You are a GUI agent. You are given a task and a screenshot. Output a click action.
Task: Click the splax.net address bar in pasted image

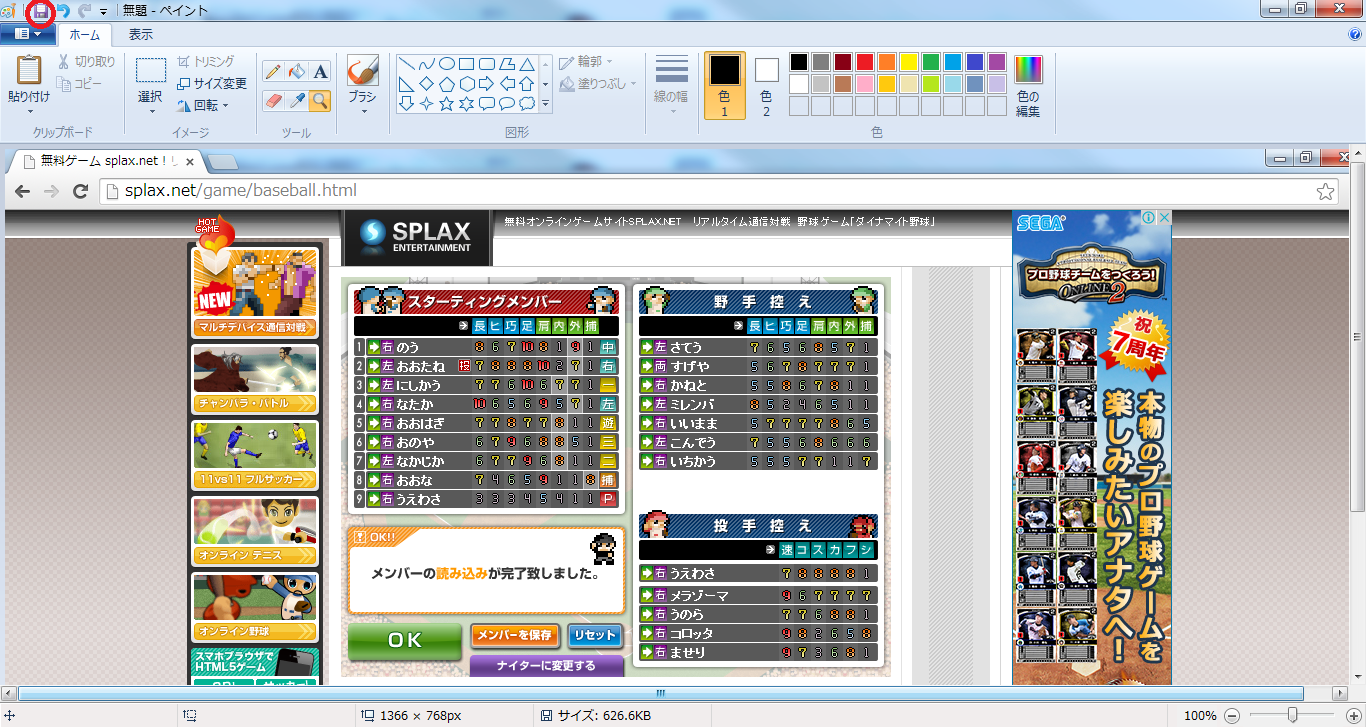[718, 191]
